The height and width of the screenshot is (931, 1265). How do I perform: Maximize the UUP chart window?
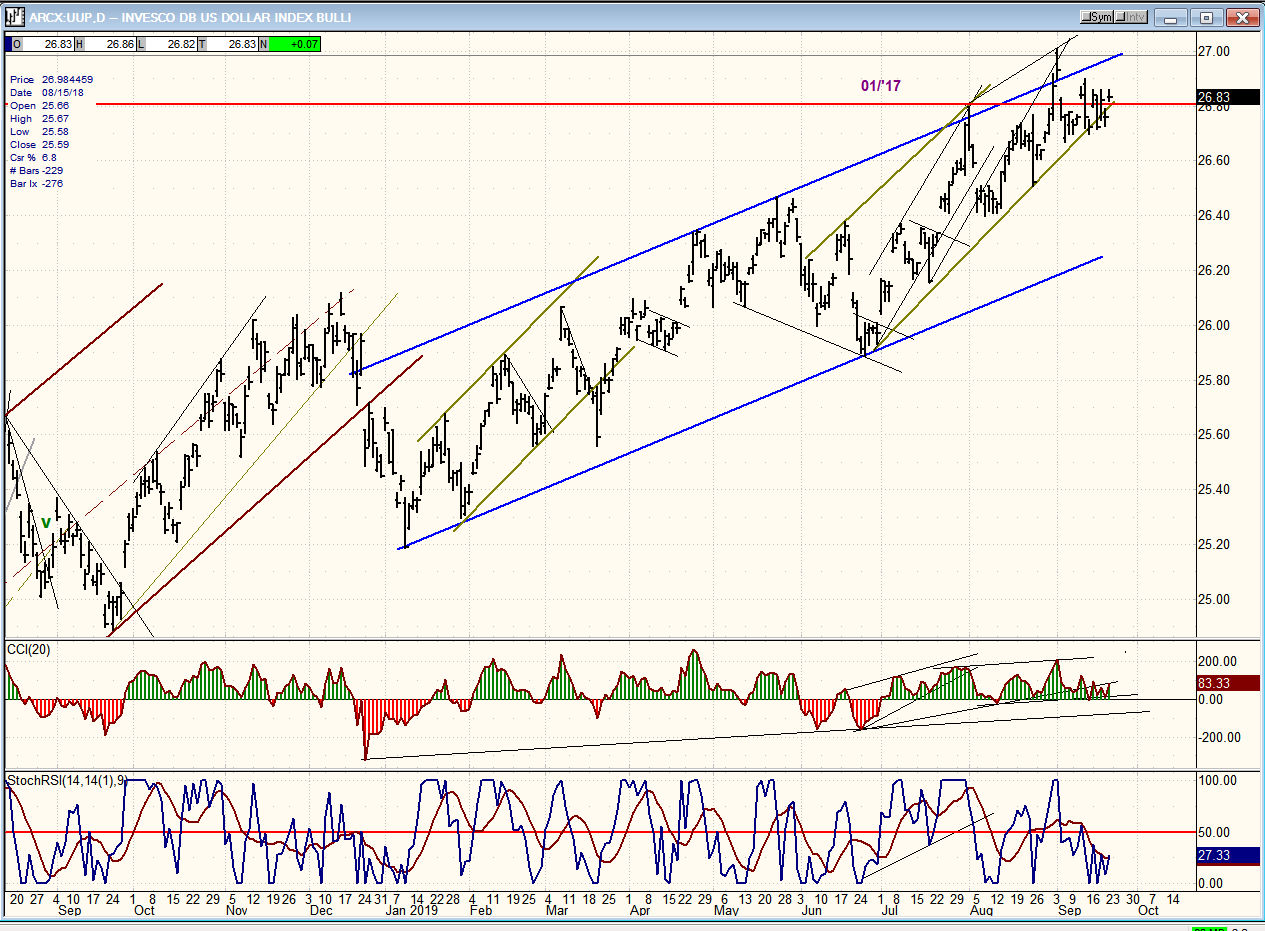click(x=1208, y=17)
